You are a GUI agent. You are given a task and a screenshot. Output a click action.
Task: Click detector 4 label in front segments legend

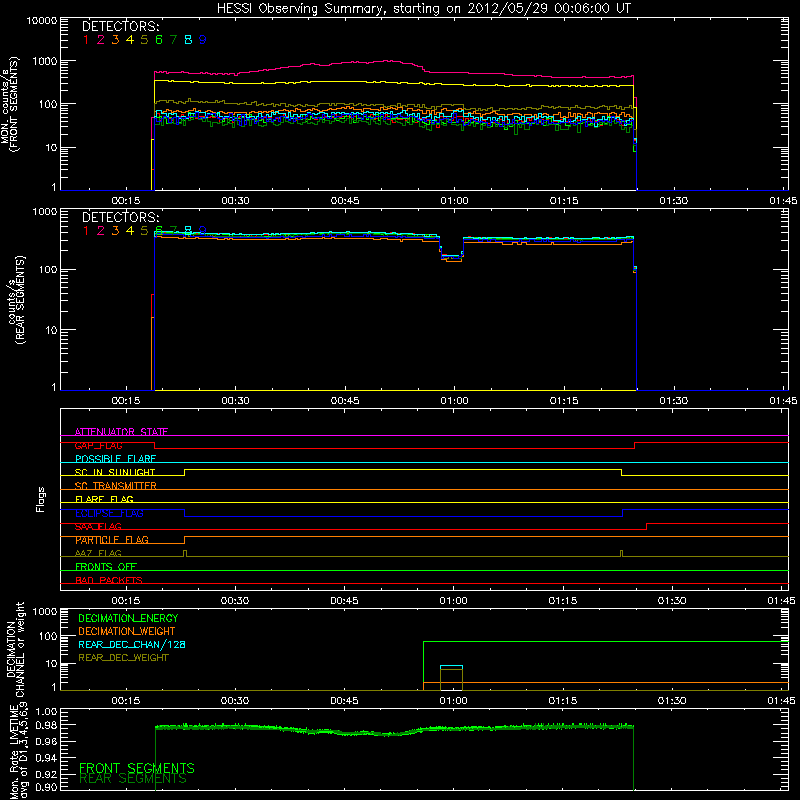(130, 40)
